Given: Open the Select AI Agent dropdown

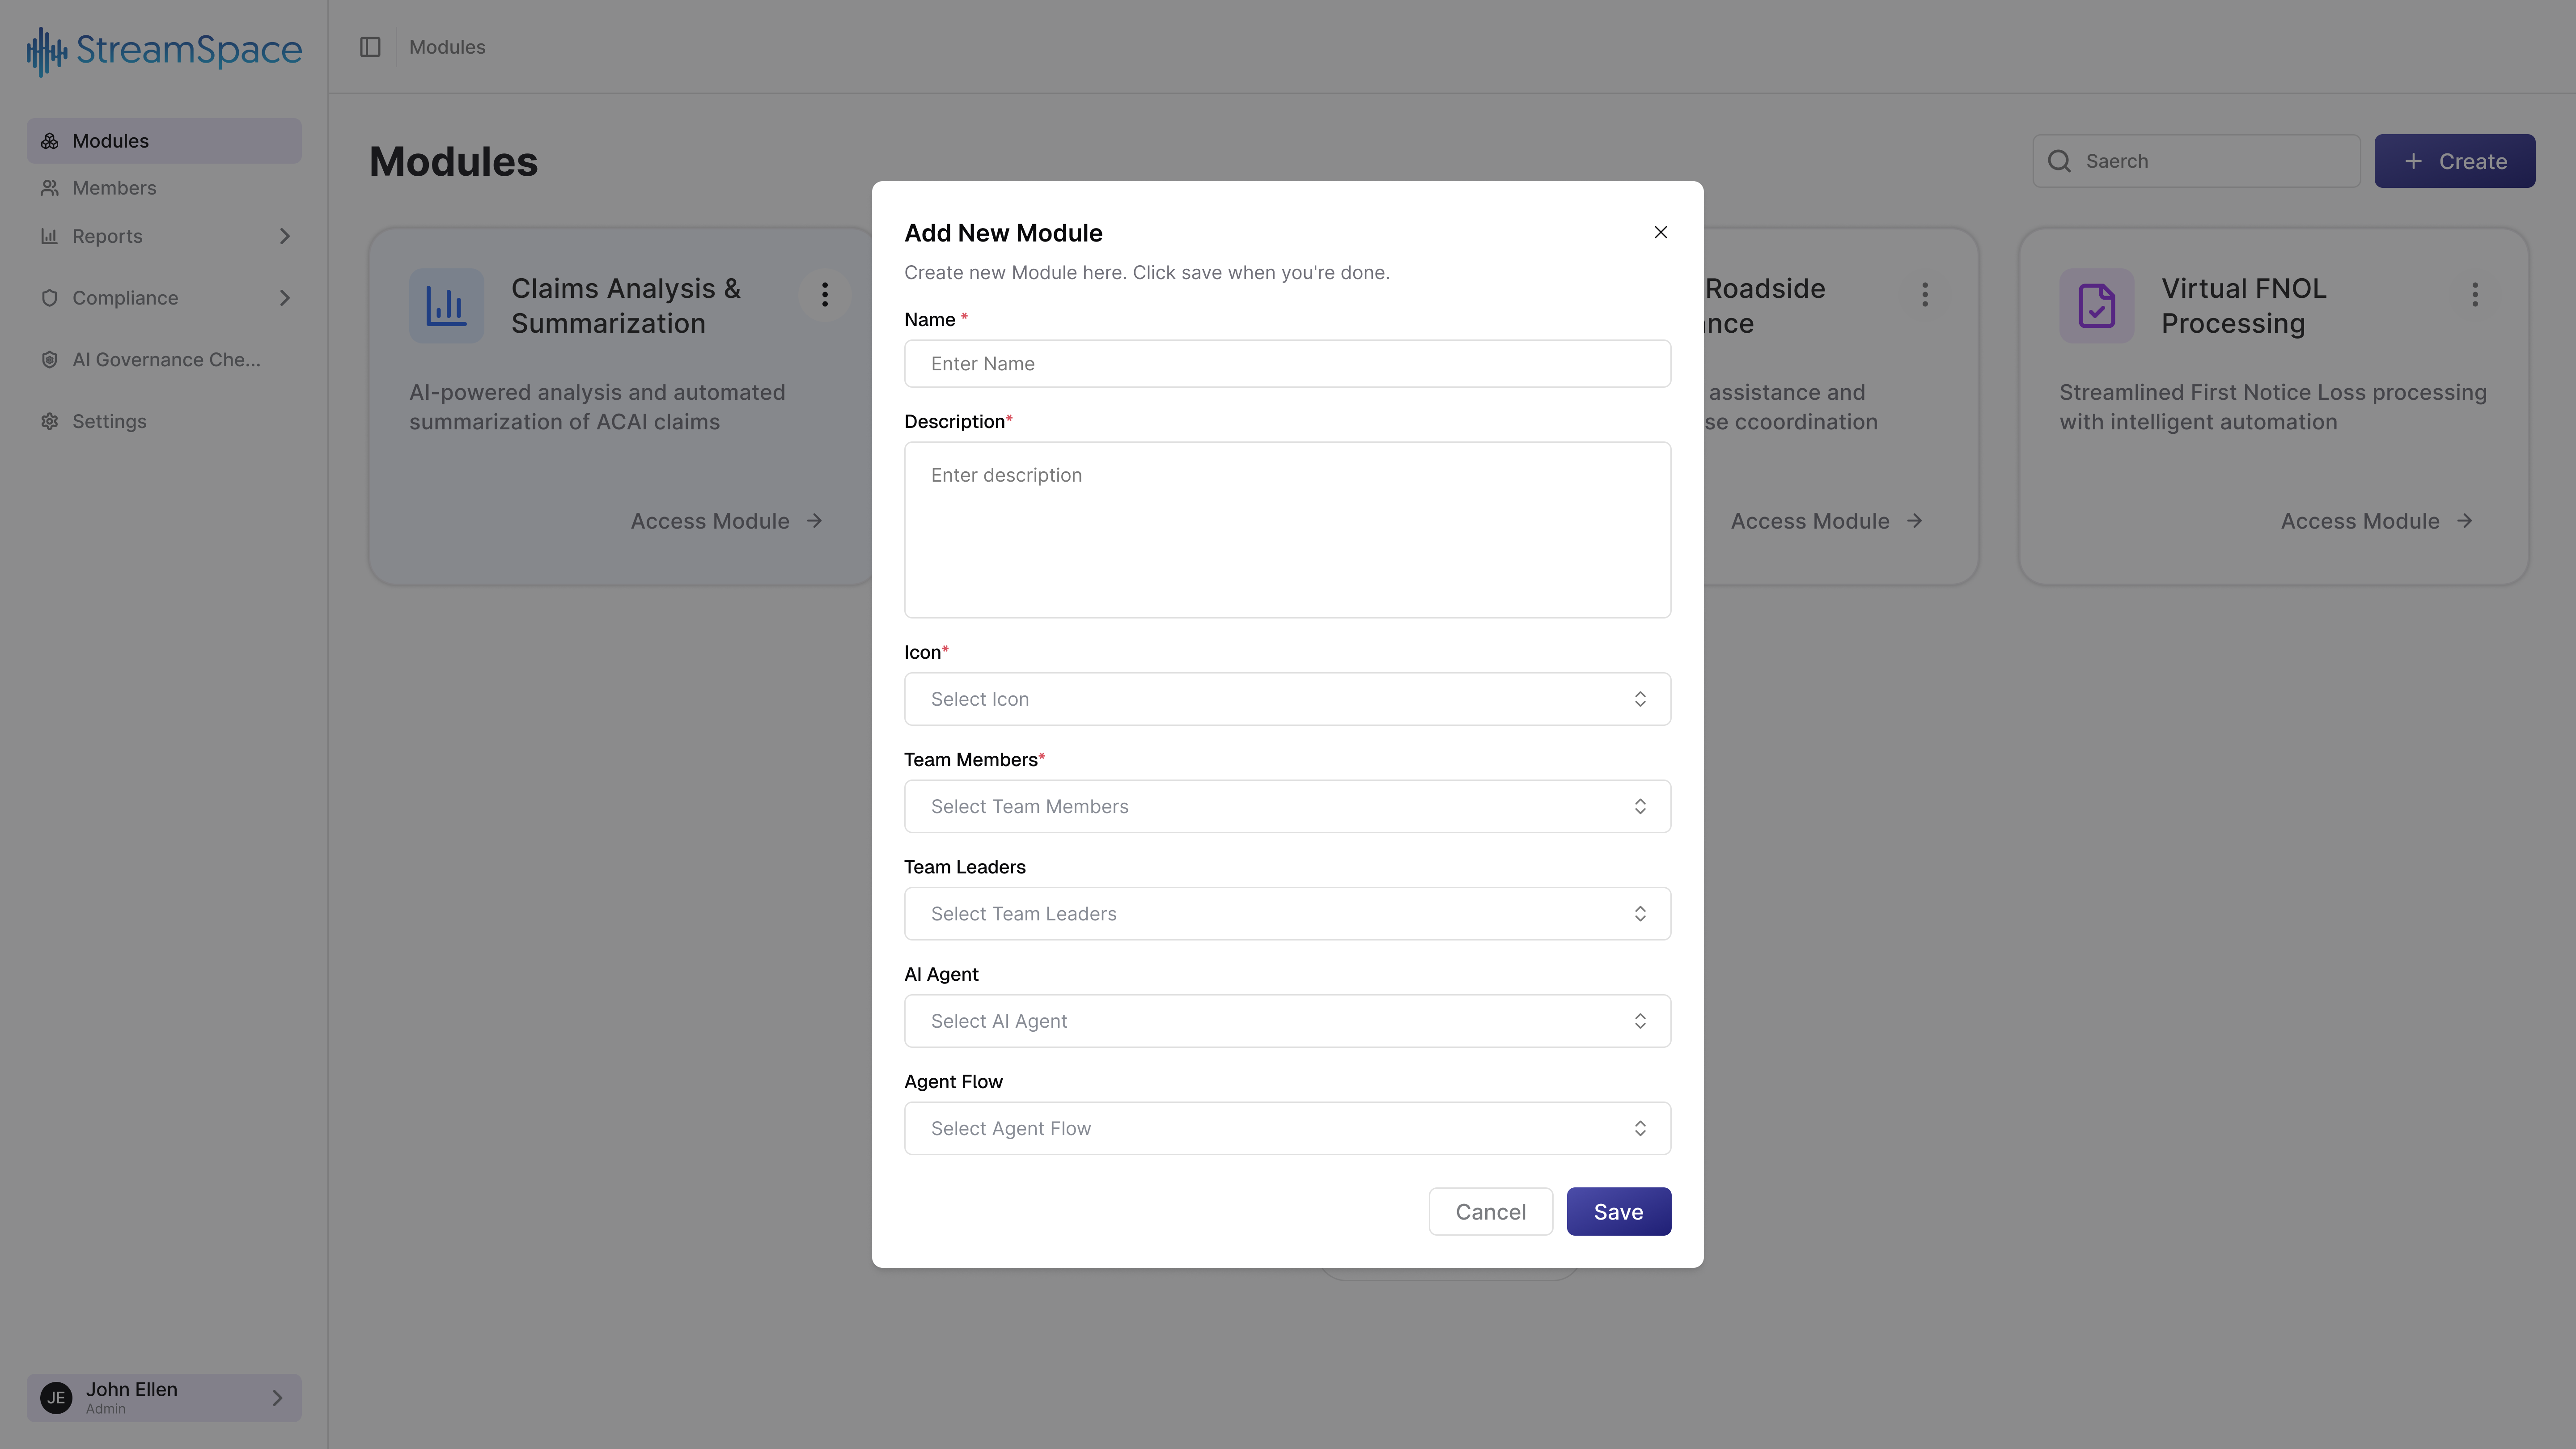Looking at the screenshot, I should tap(1287, 1021).
